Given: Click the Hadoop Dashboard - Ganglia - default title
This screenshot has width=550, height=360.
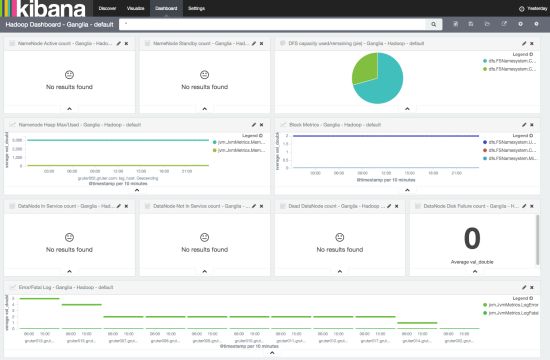Looking at the screenshot, I should [59, 25].
